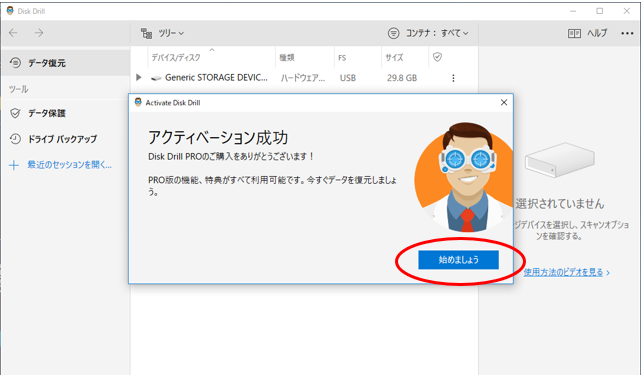Close the Activate Disk Drill dialog
This screenshot has width=642, height=376.
point(504,102)
